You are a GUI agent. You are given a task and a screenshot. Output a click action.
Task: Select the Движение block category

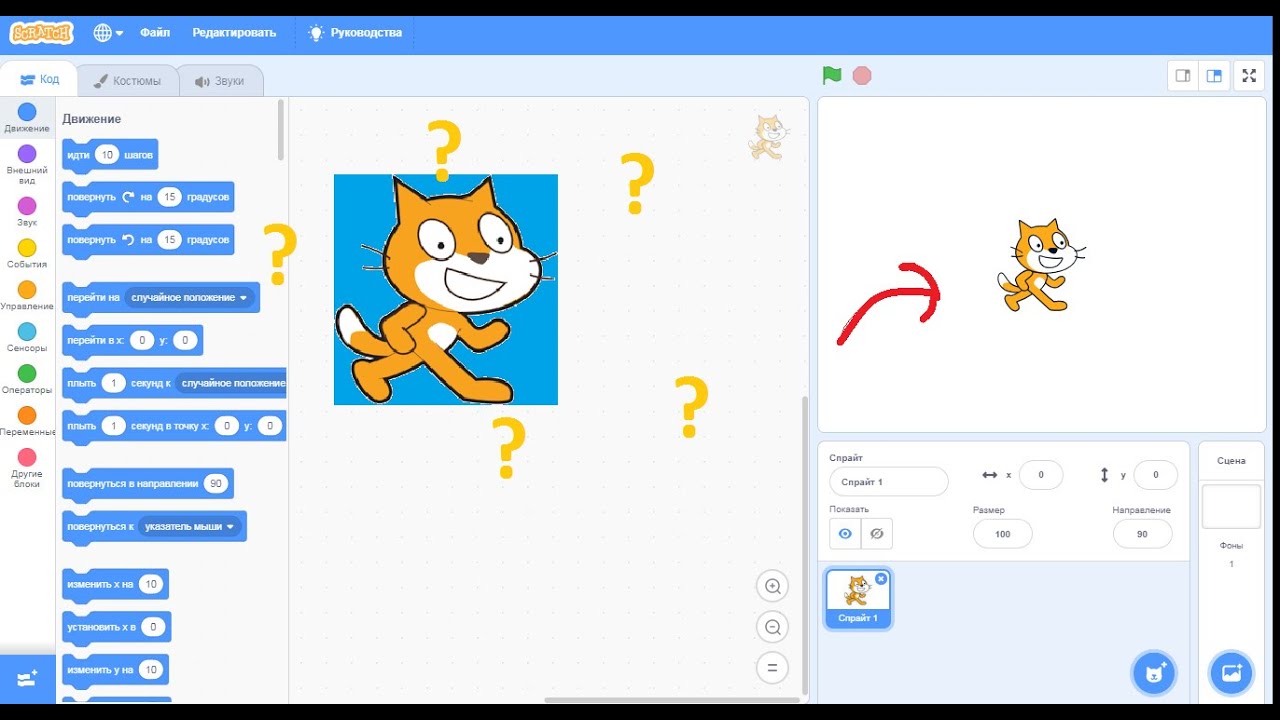[x=27, y=118]
